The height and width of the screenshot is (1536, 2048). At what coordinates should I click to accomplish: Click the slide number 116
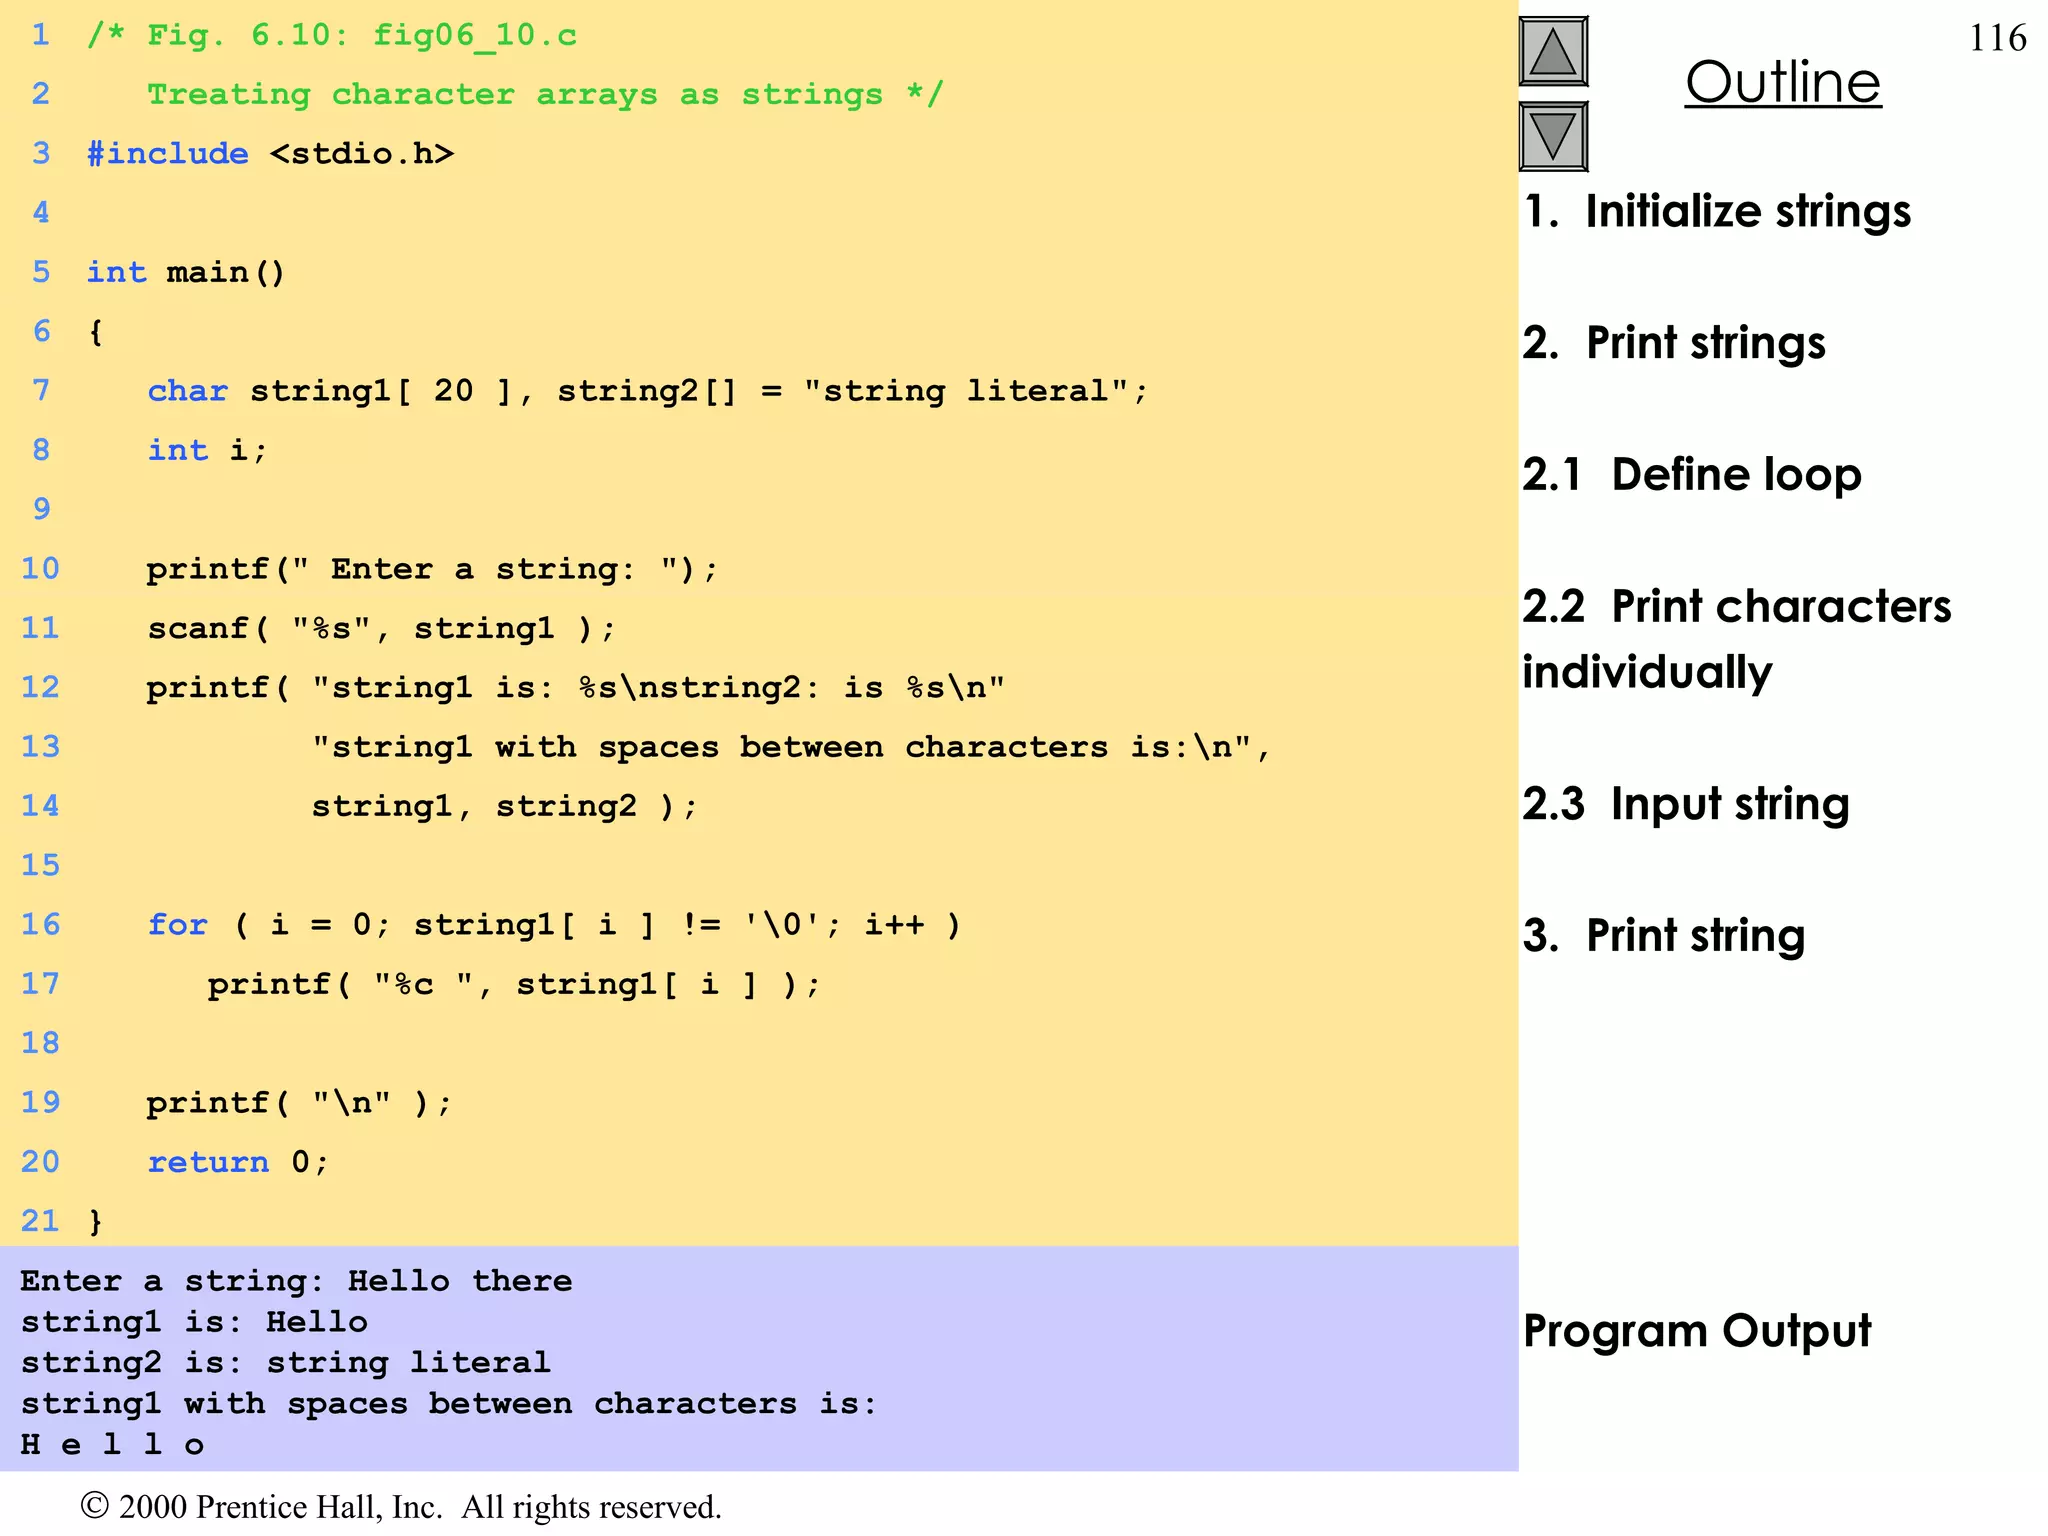1997,38
